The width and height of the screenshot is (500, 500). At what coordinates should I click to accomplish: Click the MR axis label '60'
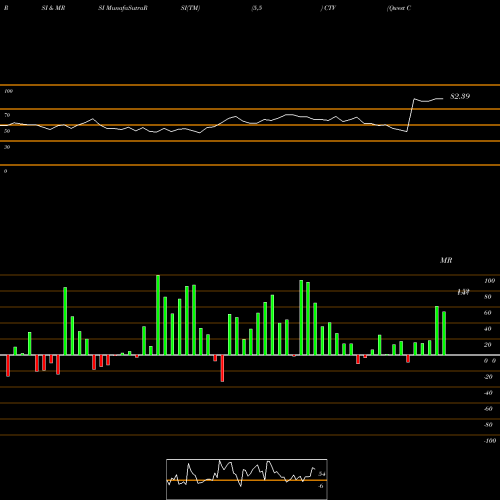pos(488,313)
